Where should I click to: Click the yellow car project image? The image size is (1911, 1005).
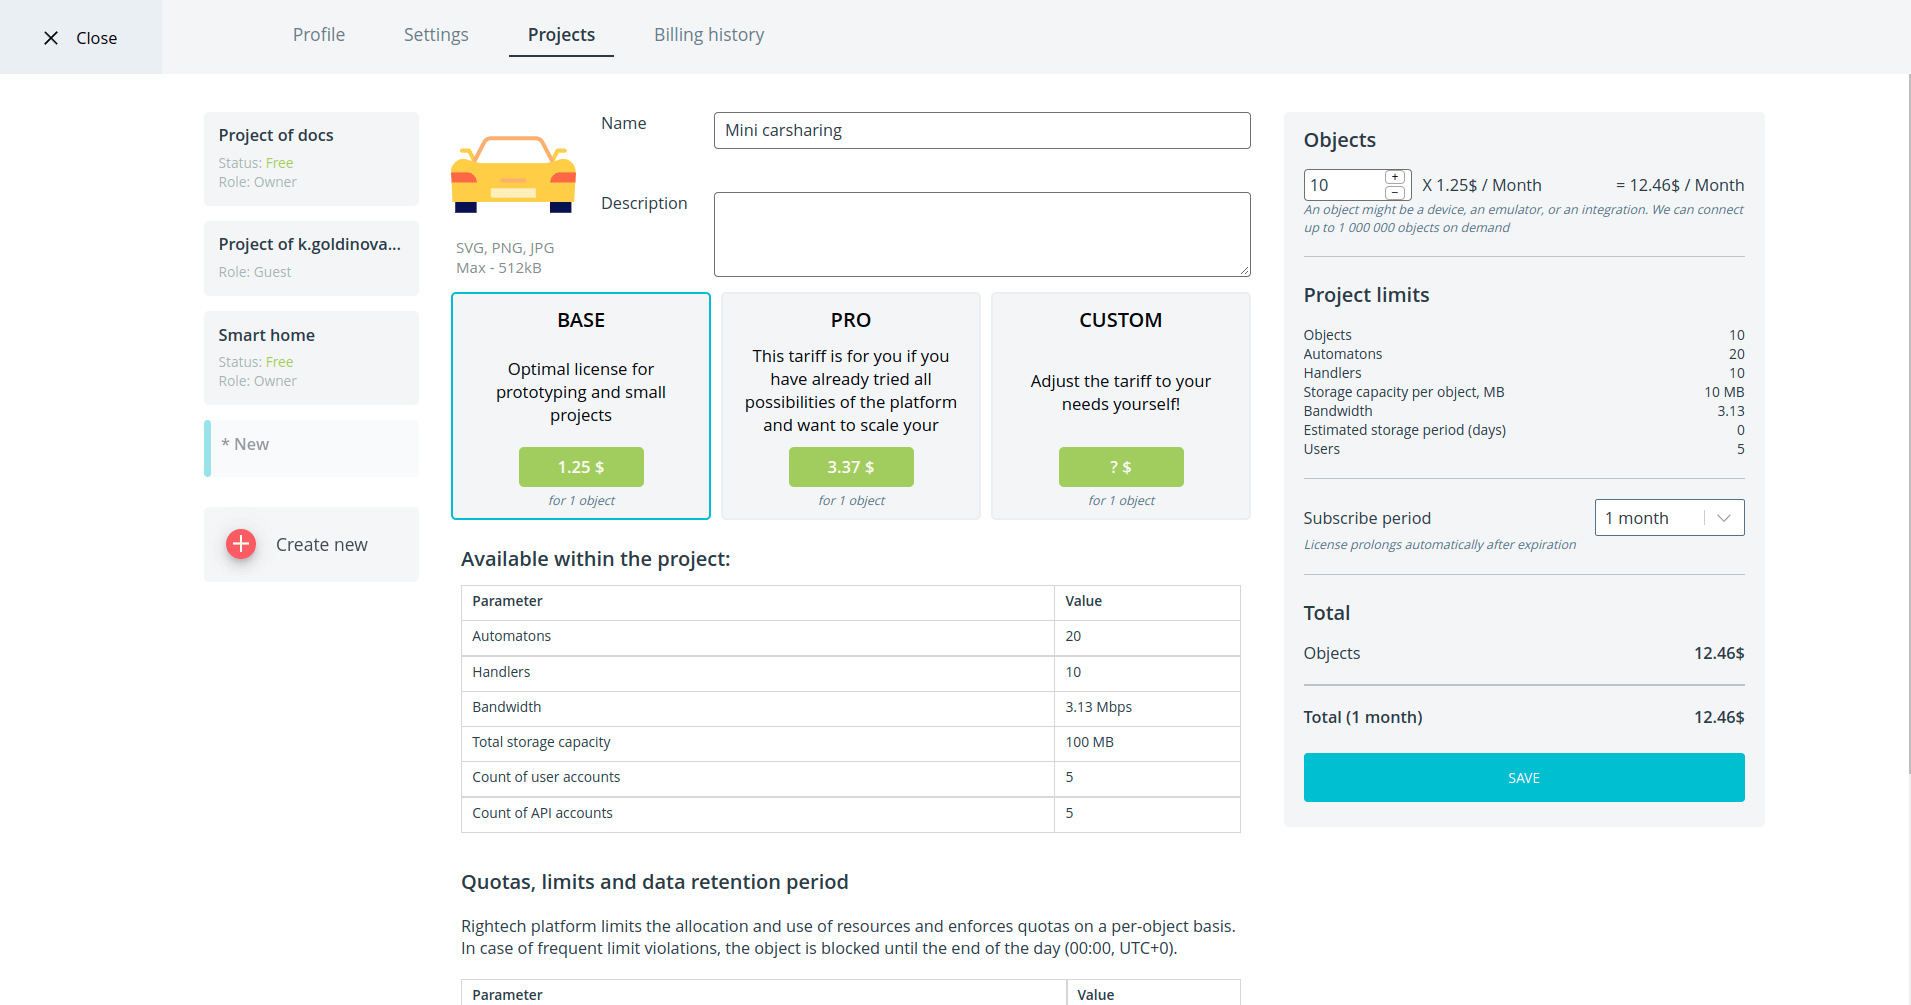513,174
